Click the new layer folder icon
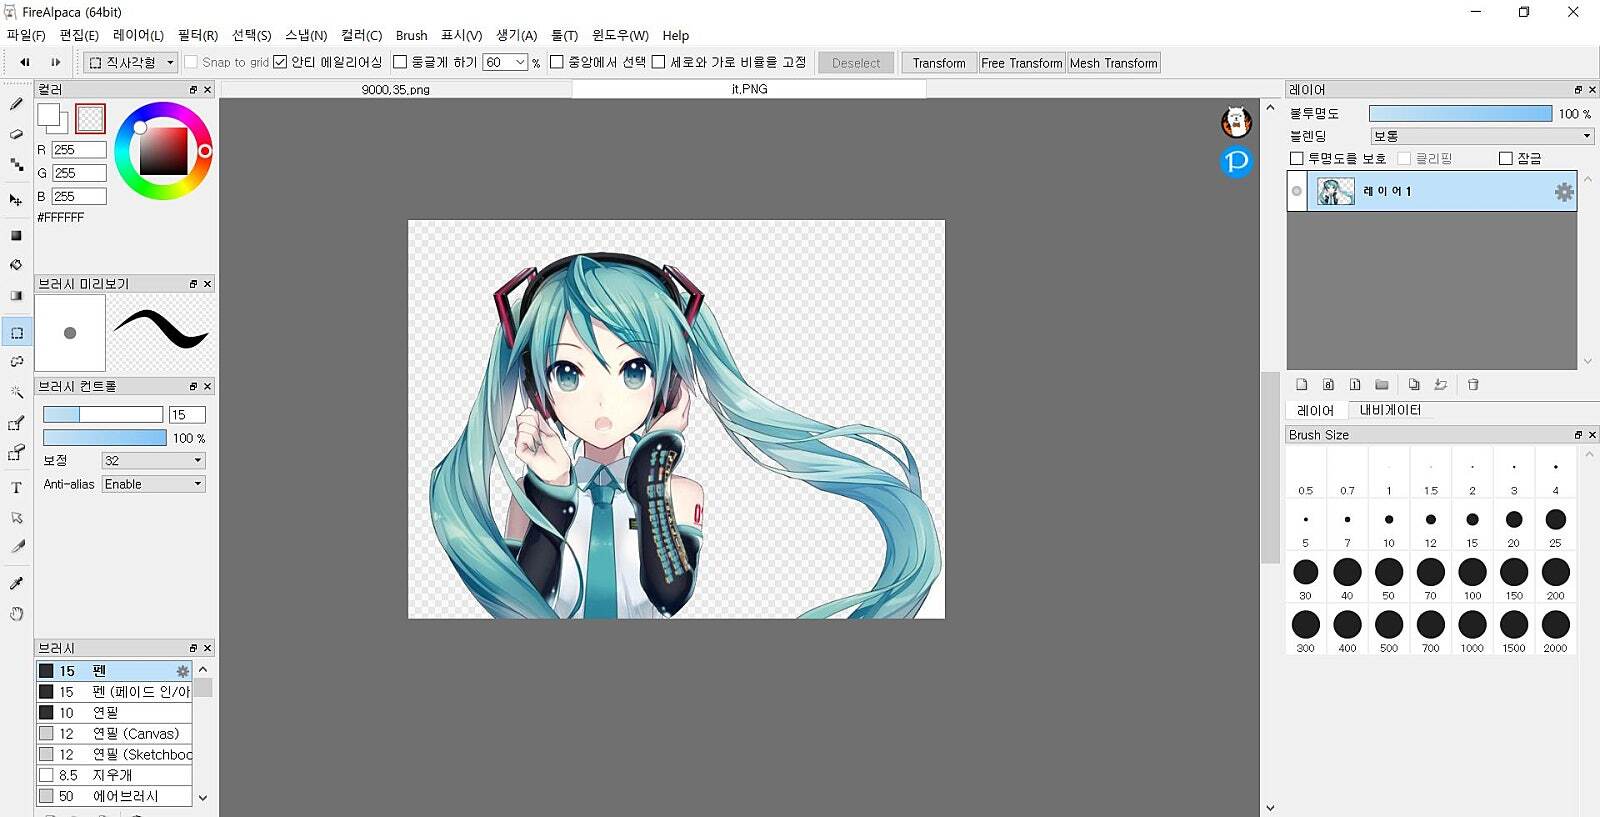Viewport: 1600px width, 817px height. click(1382, 385)
